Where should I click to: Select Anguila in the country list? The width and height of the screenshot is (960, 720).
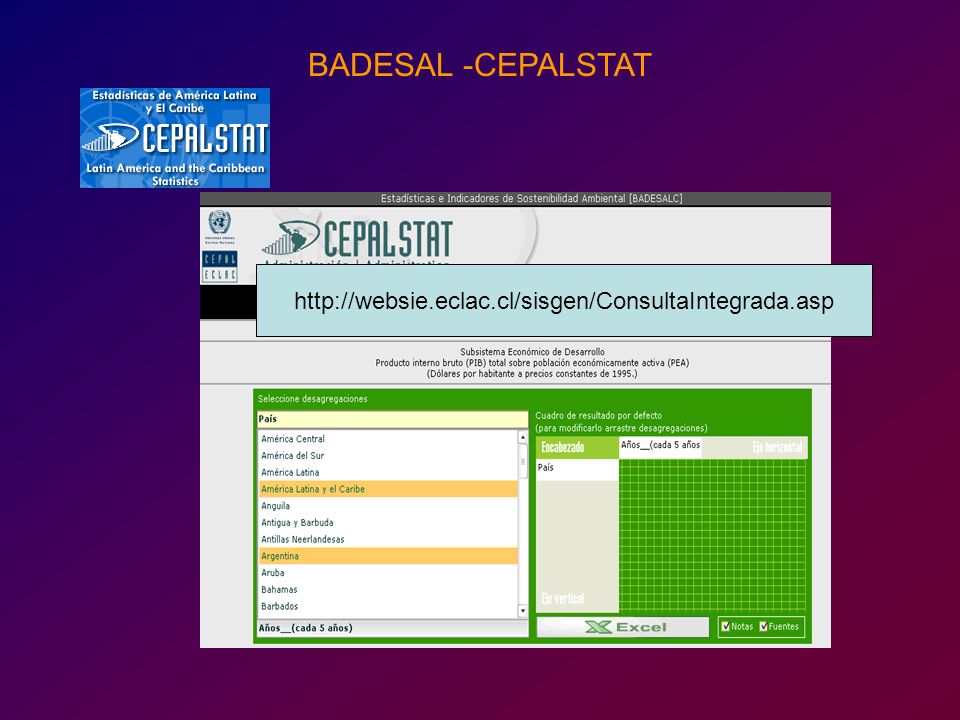[388, 506]
